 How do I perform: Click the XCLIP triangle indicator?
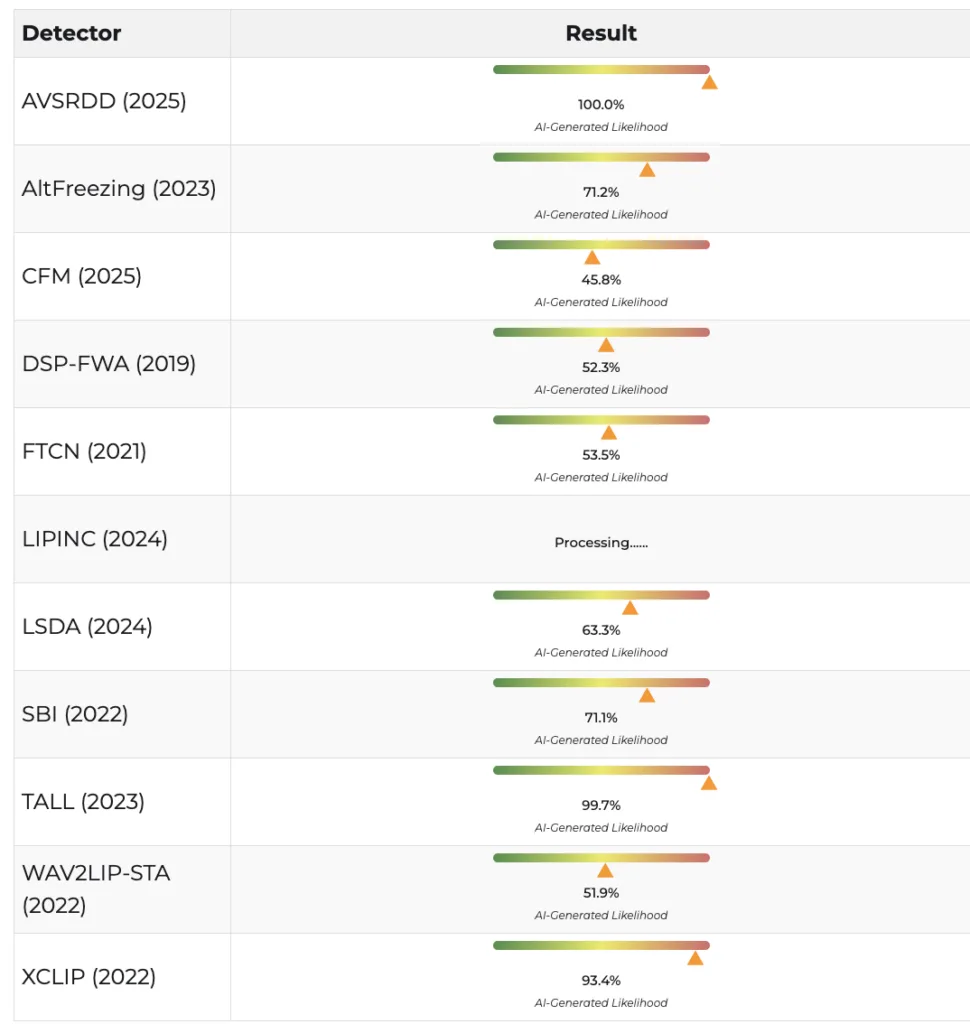[695, 958]
